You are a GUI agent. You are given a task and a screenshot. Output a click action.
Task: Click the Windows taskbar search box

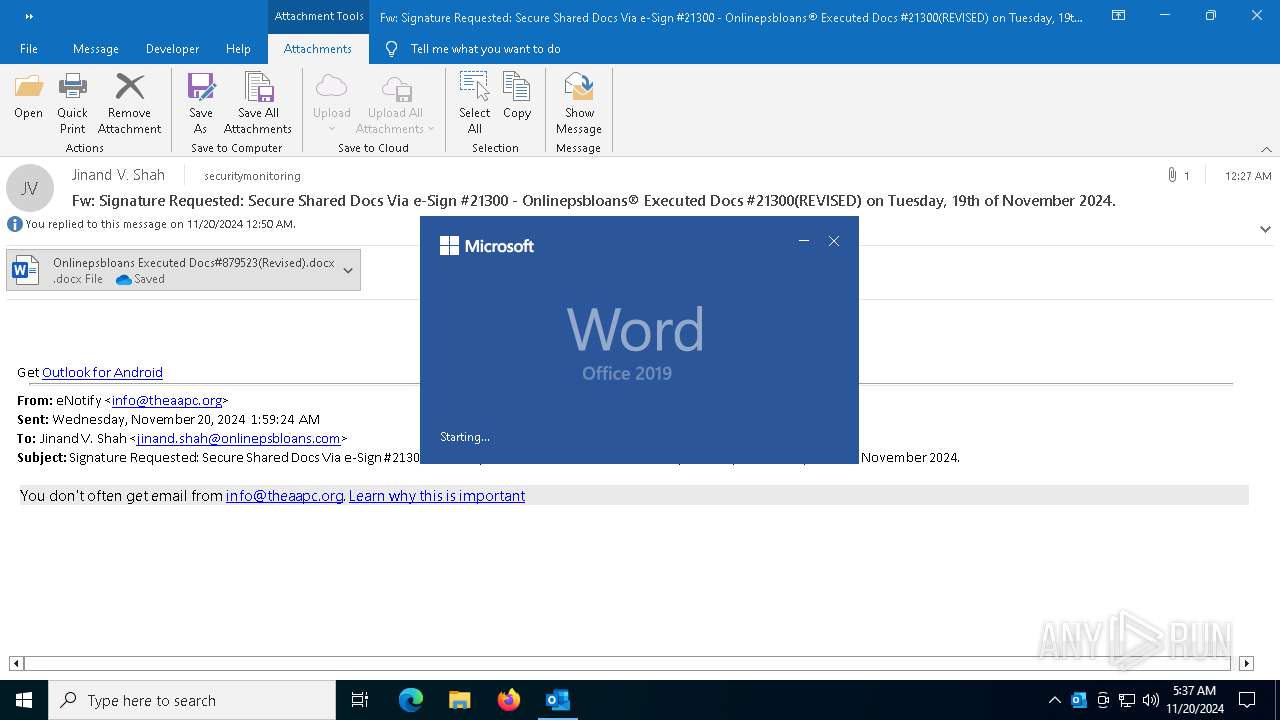pyautogui.click(x=192, y=700)
